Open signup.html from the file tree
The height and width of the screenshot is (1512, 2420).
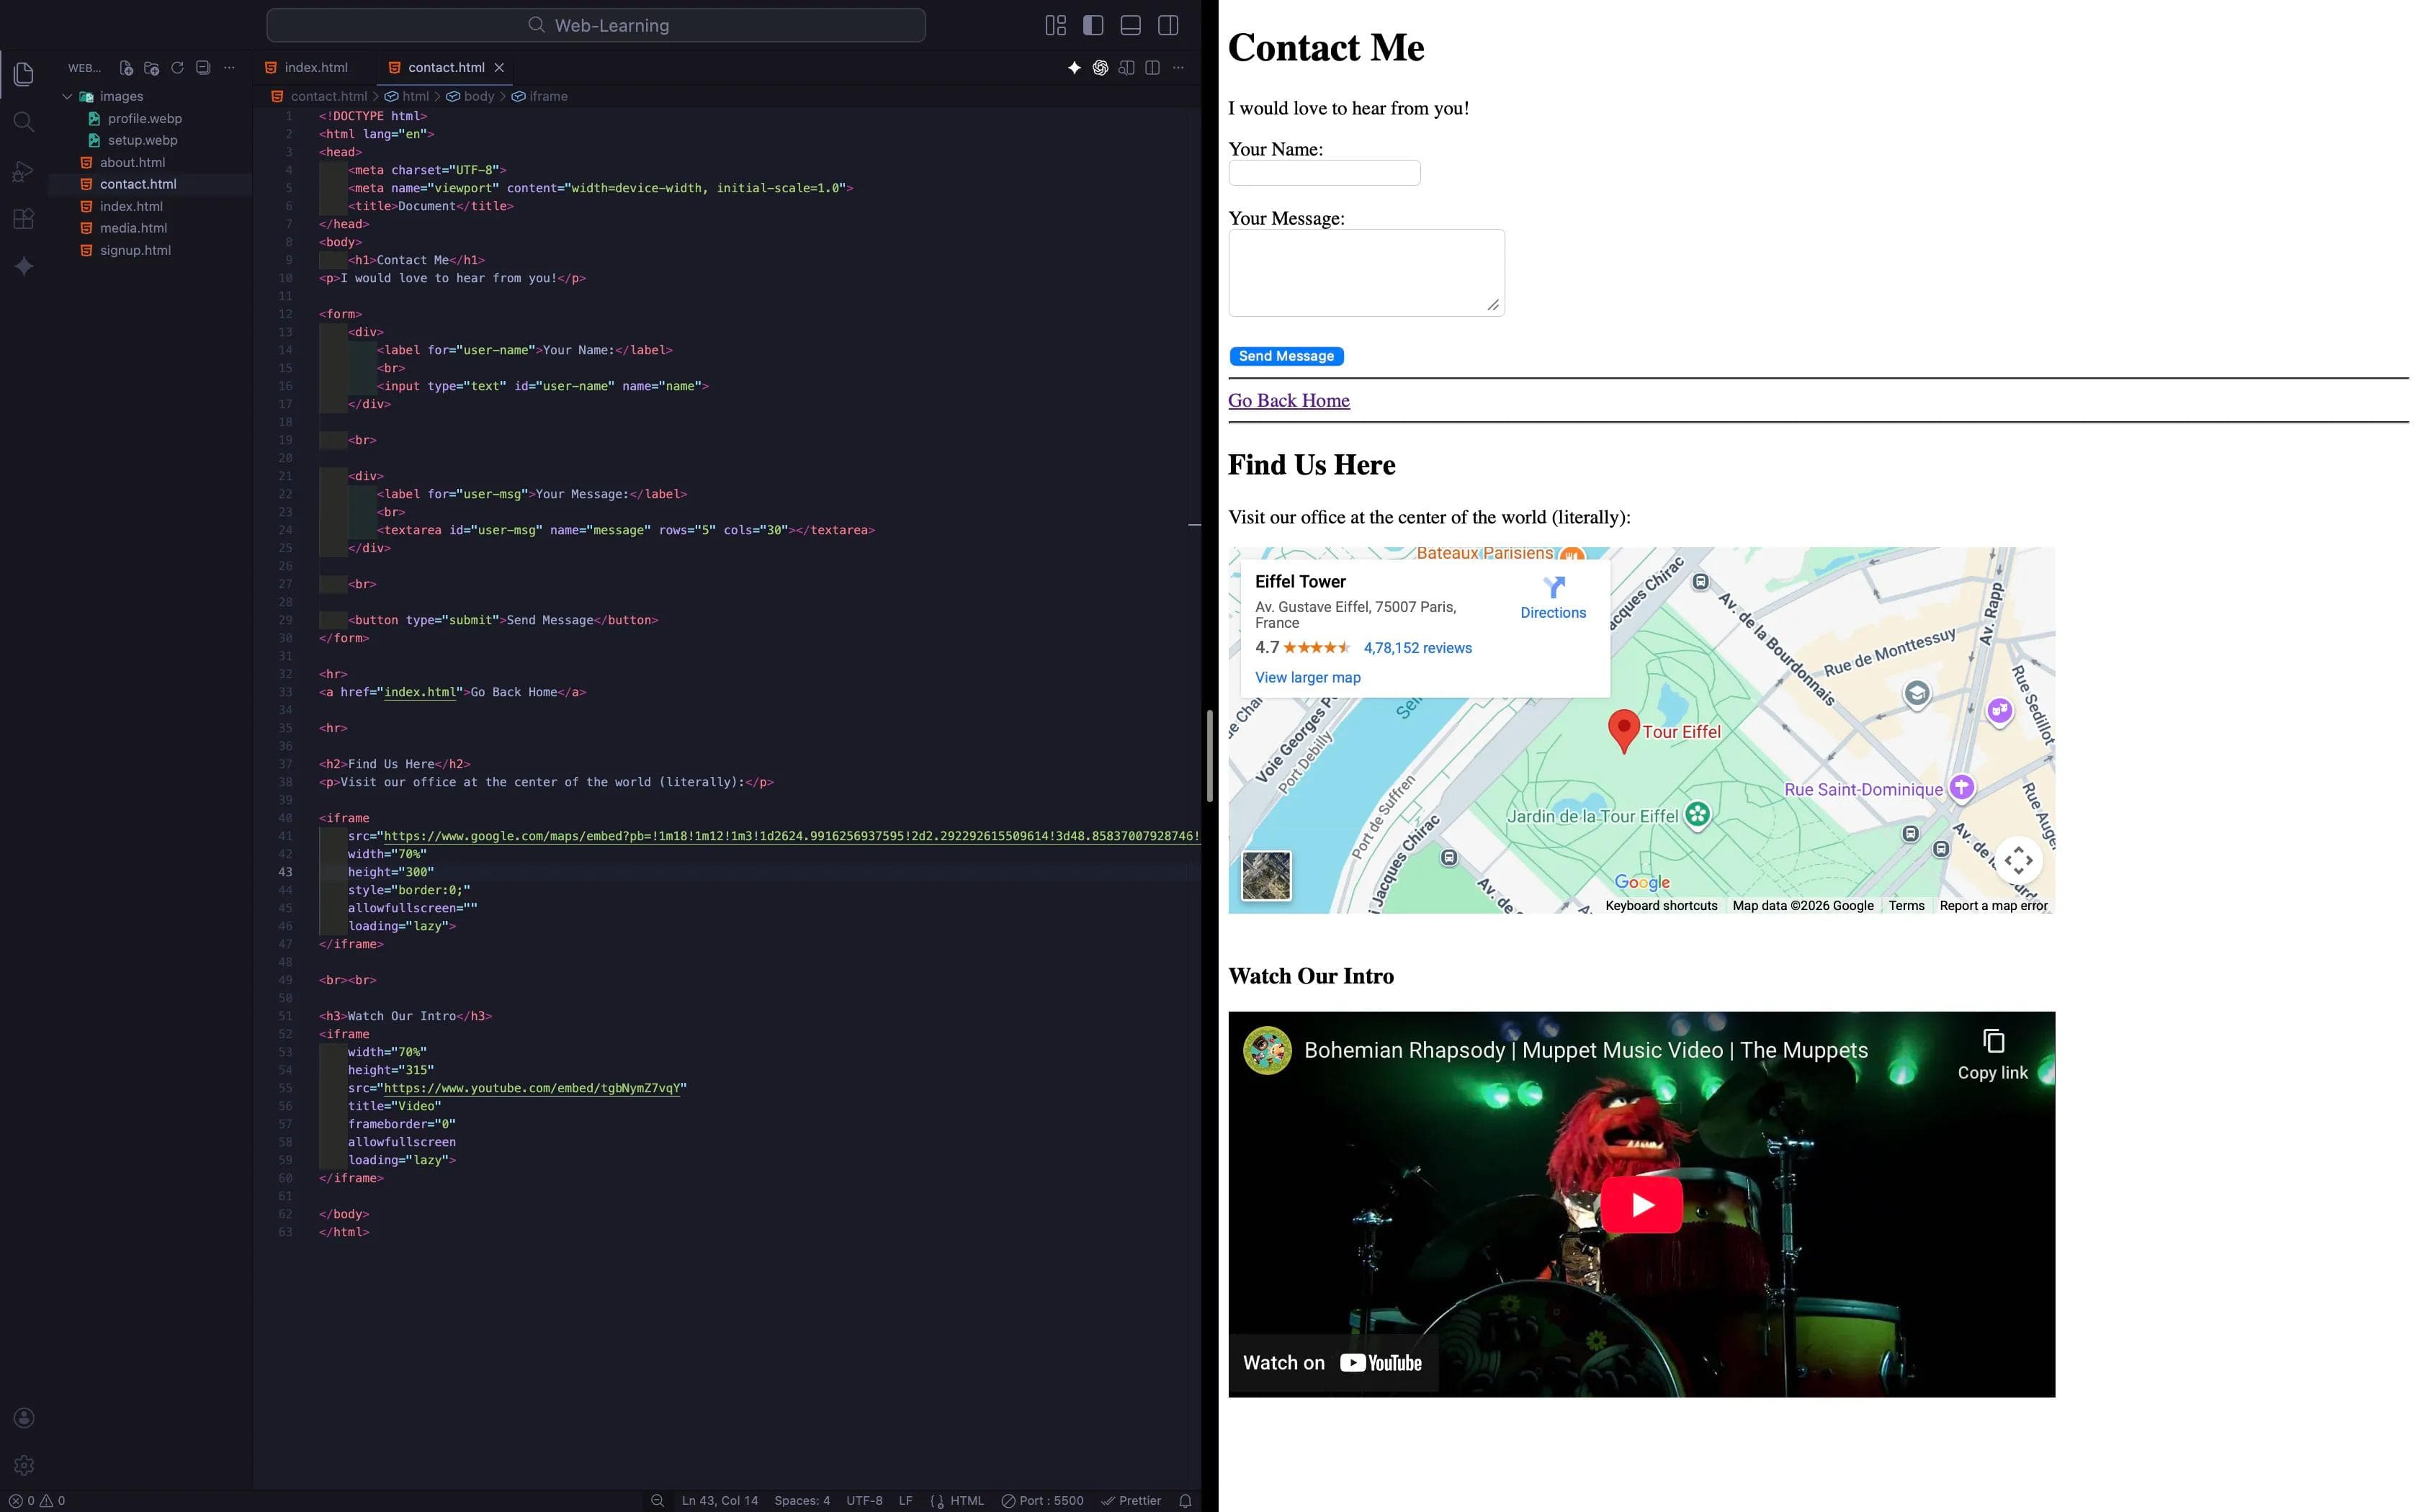pyautogui.click(x=135, y=250)
